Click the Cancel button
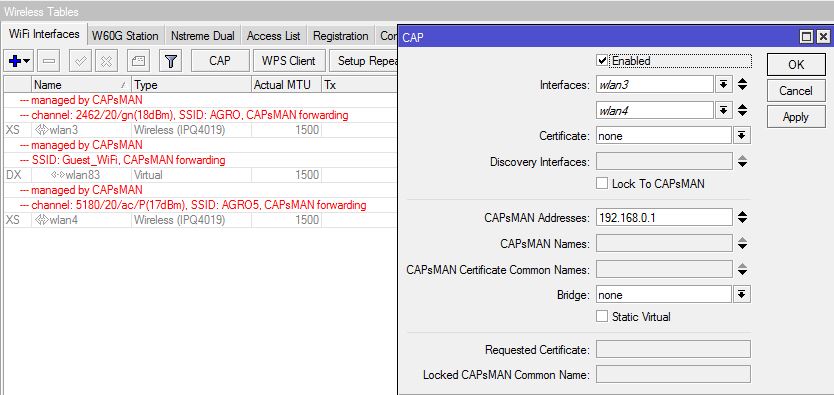The width and height of the screenshot is (834, 395). [x=796, y=91]
